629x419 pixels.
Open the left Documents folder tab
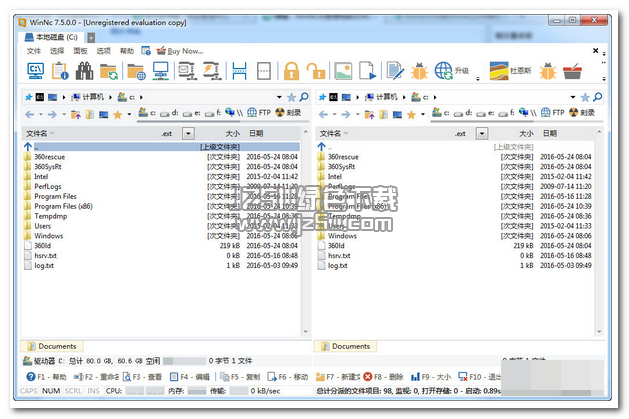coord(52,346)
